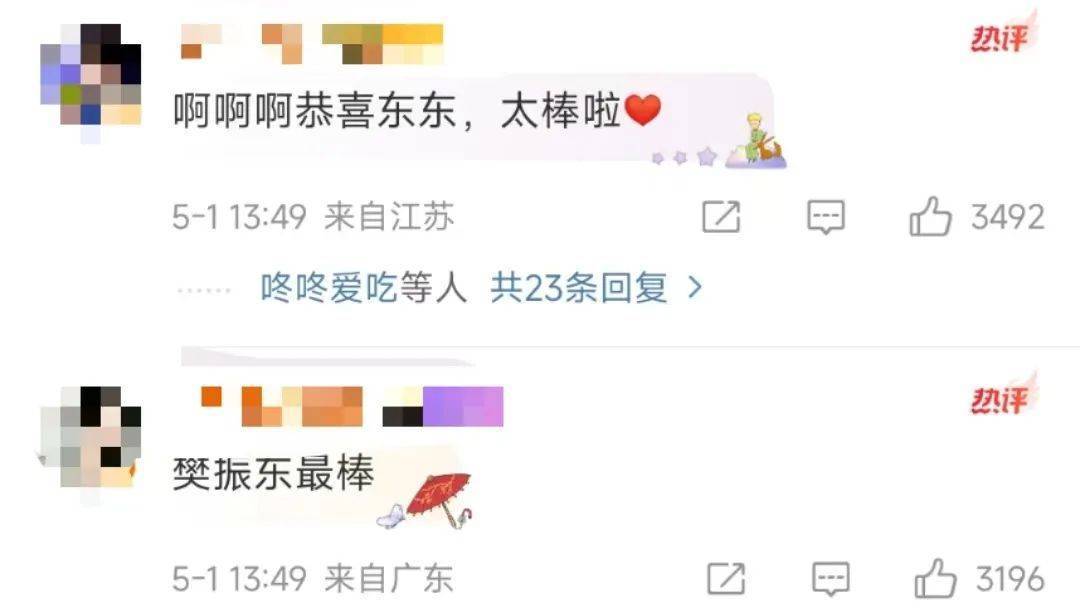Tap the 3196 like count
Viewport: 1080px width, 614px height.
1010,578
